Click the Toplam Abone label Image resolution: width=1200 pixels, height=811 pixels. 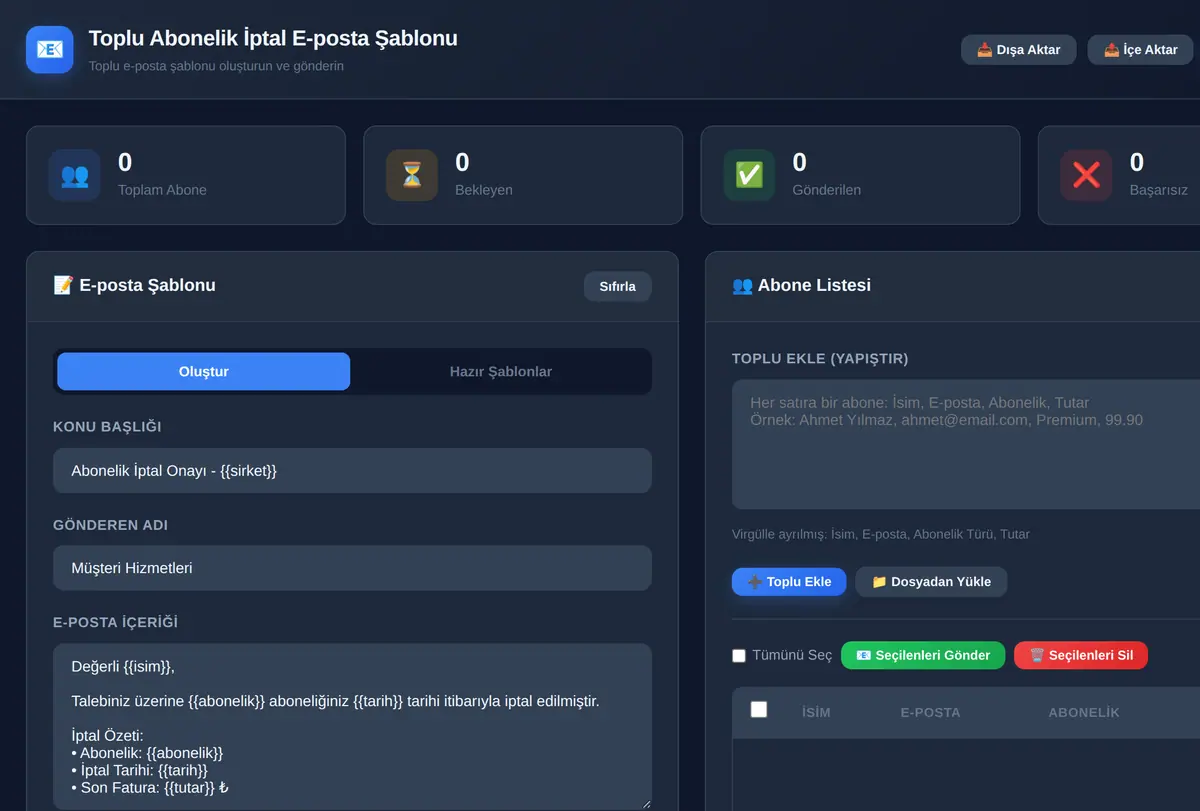[162, 190]
